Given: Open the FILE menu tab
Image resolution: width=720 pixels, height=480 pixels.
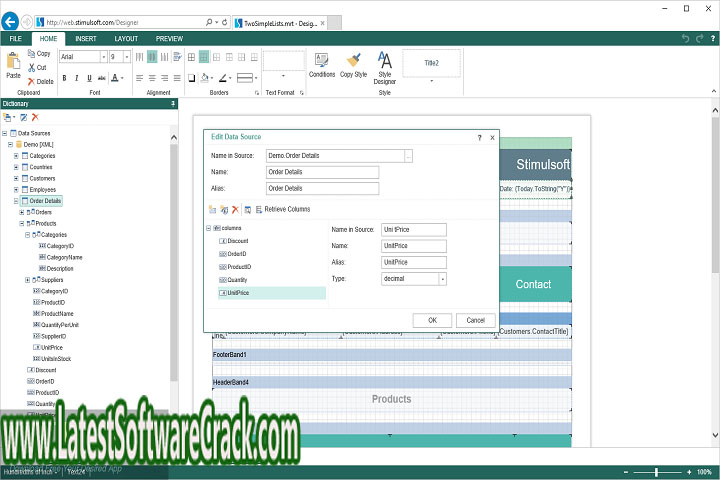Looking at the screenshot, I should pyautogui.click(x=16, y=39).
